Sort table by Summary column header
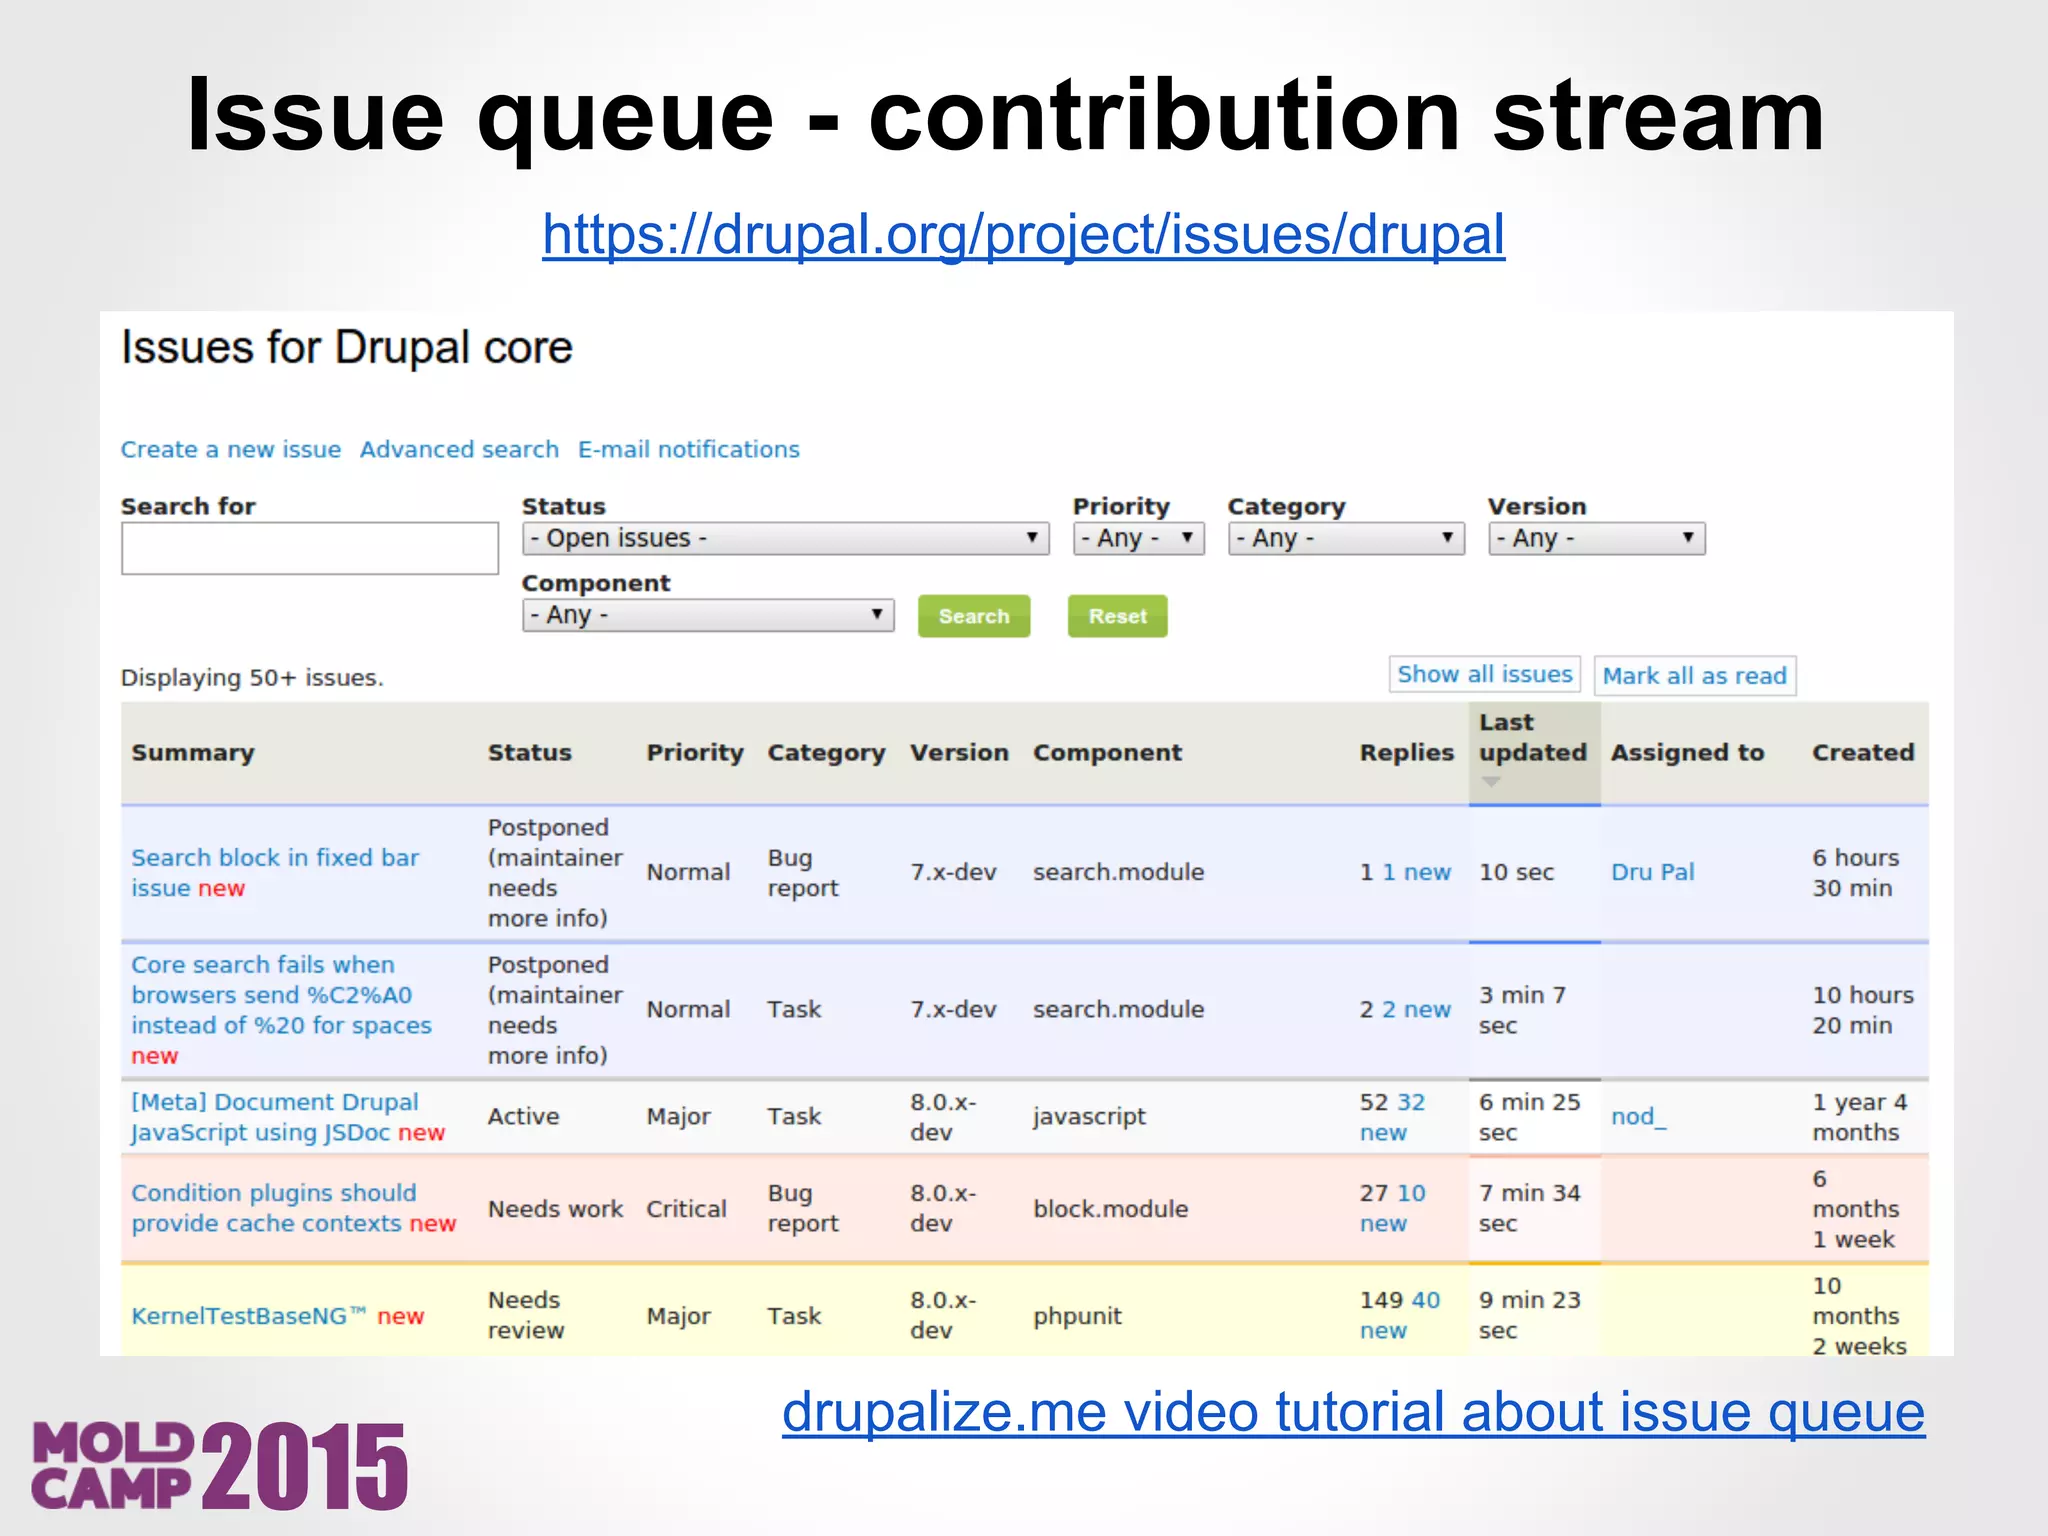 [x=193, y=753]
